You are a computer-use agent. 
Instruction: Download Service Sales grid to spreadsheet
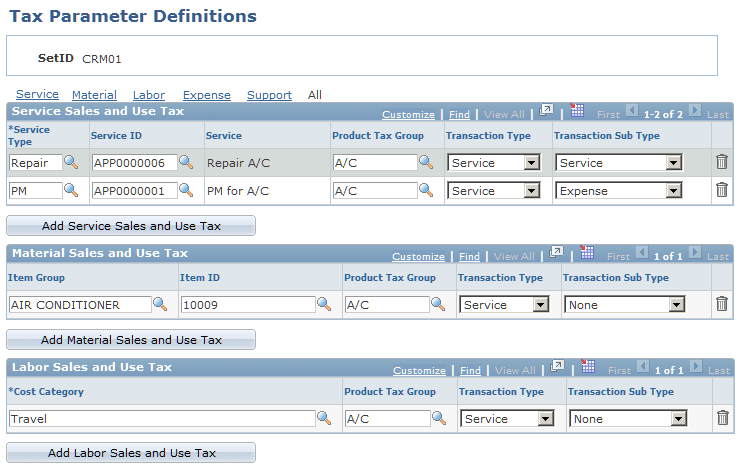(577, 111)
